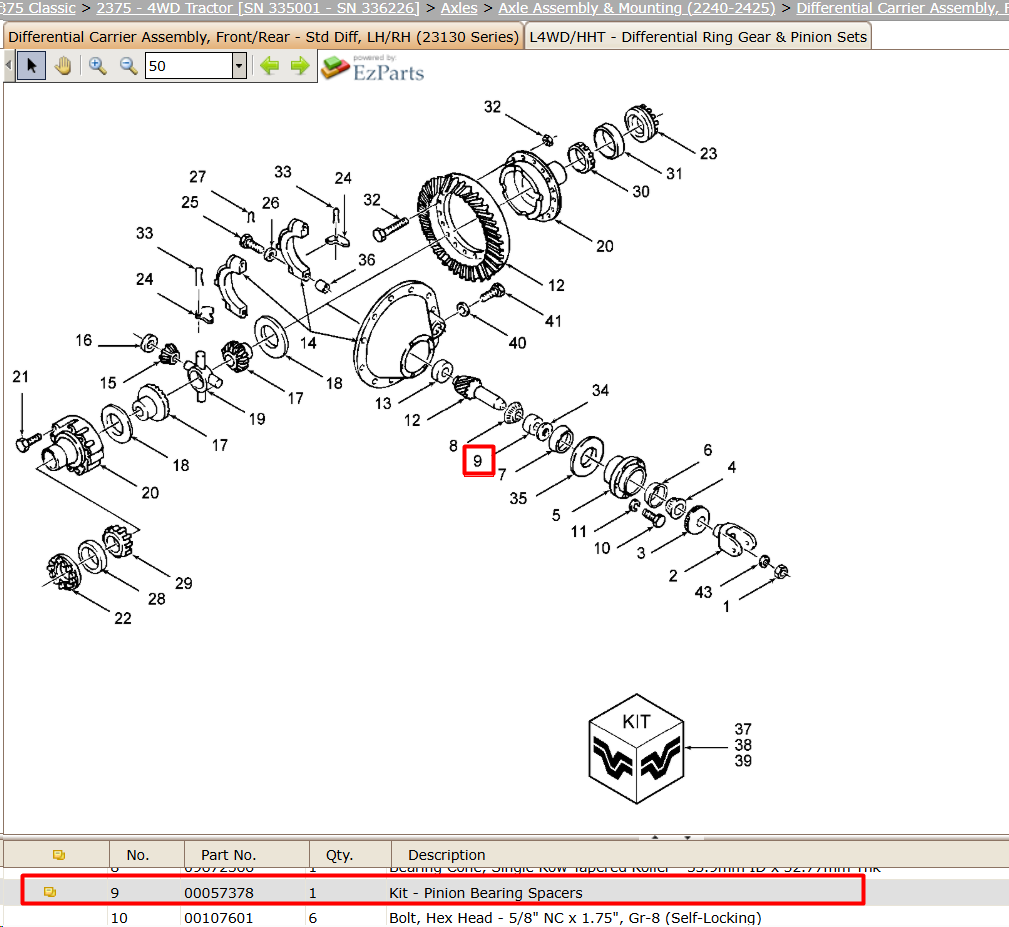Screen dimensions: 1009x927
Task: Select callout 29 in diagram
Action: coord(183,583)
